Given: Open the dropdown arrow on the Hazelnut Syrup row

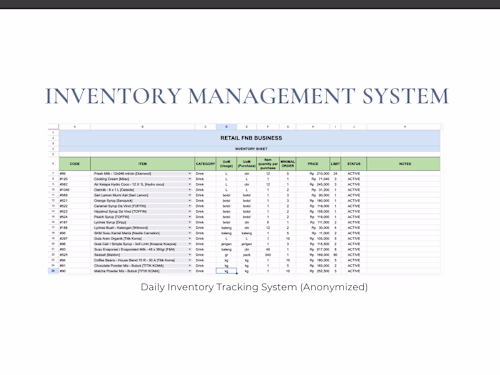Looking at the screenshot, I should (190, 211).
